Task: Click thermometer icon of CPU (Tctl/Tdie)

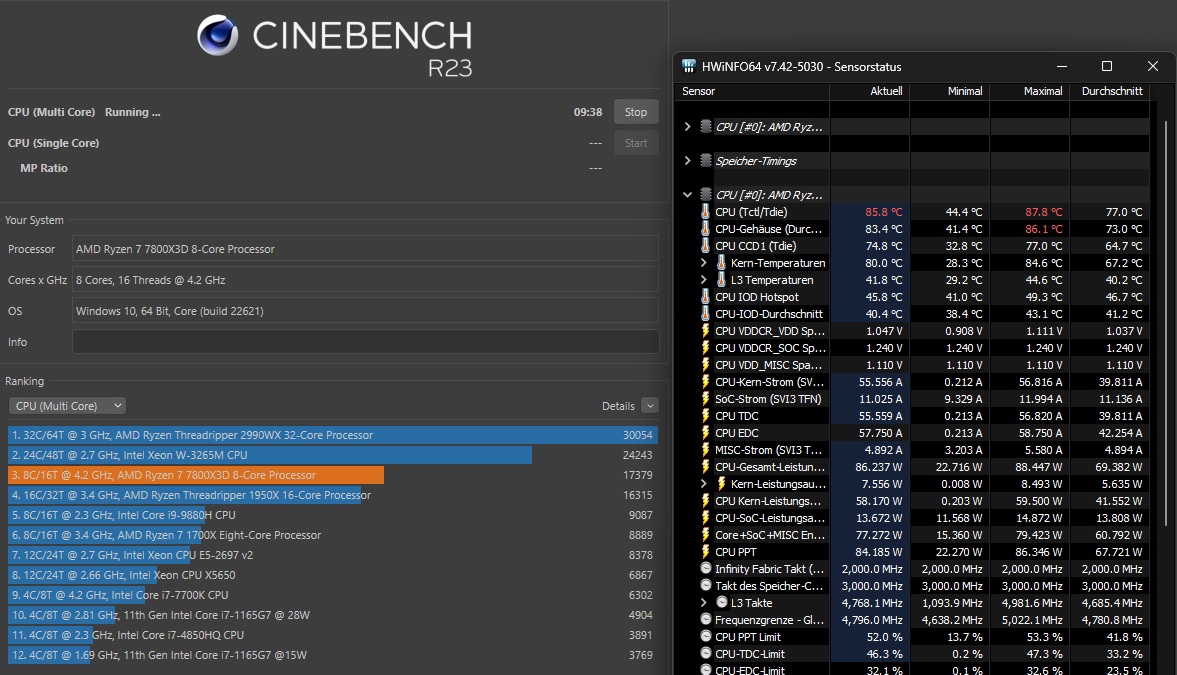Action: (x=706, y=212)
